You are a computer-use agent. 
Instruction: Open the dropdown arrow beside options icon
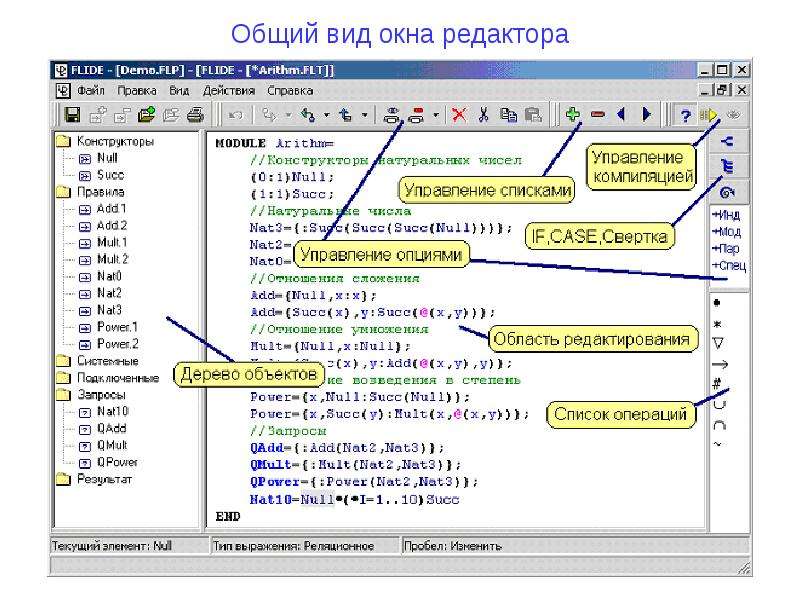(435, 115)
